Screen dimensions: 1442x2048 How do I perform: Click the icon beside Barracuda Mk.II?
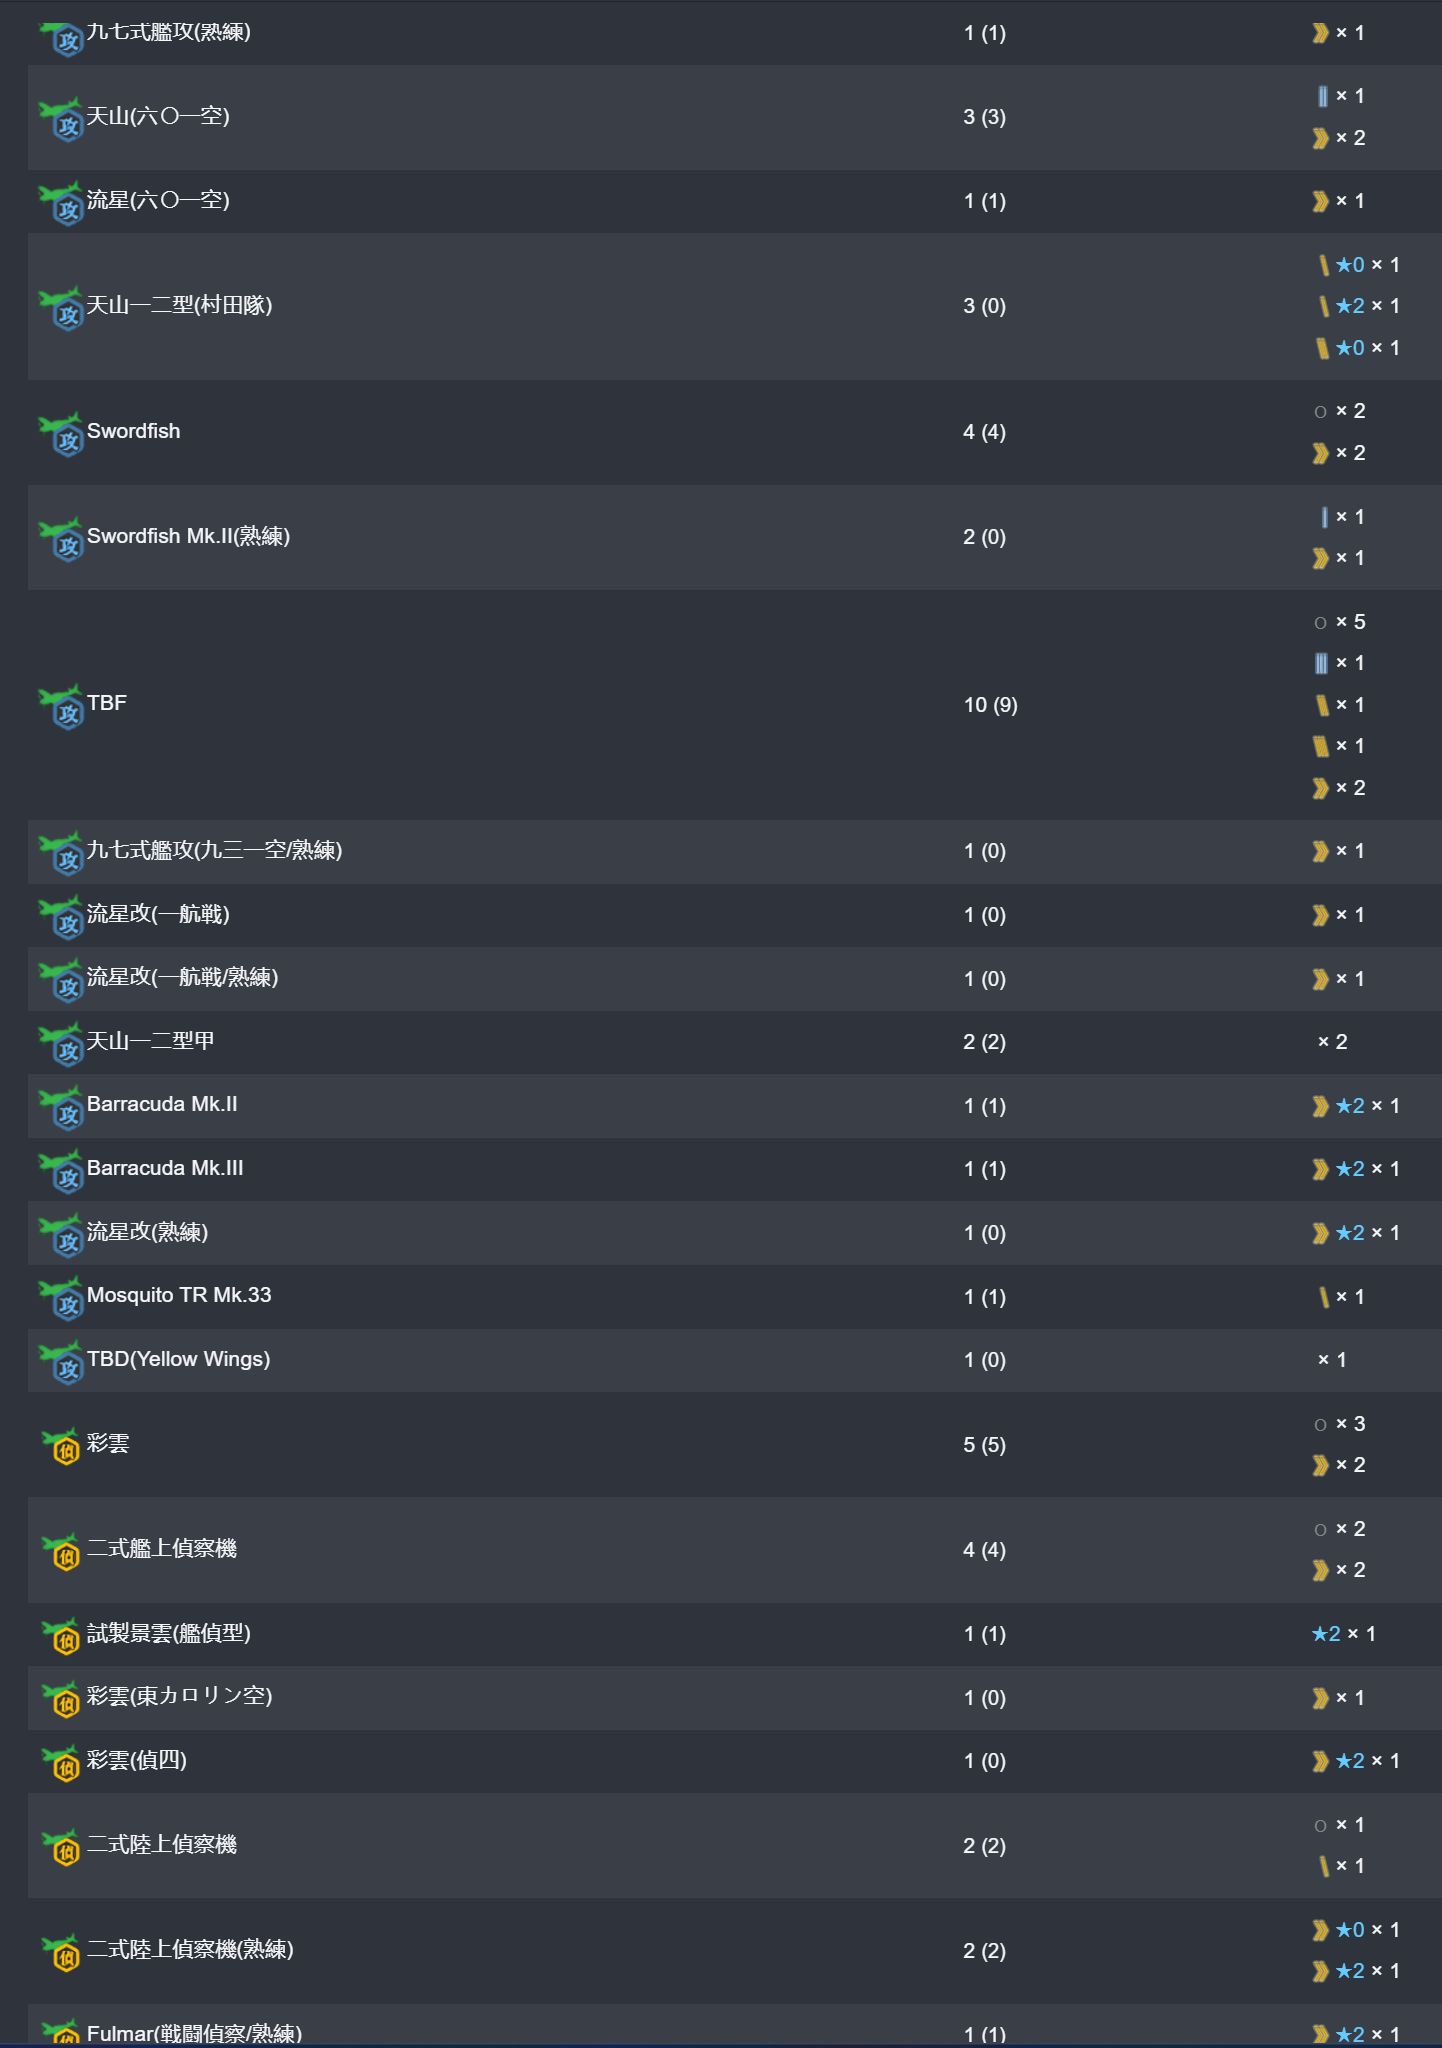coord(61,1108)
